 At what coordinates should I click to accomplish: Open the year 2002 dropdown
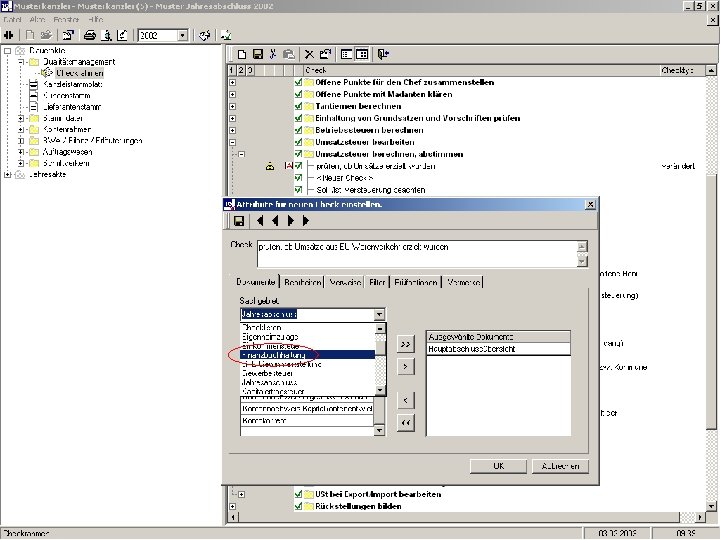[x=183, y=35]
